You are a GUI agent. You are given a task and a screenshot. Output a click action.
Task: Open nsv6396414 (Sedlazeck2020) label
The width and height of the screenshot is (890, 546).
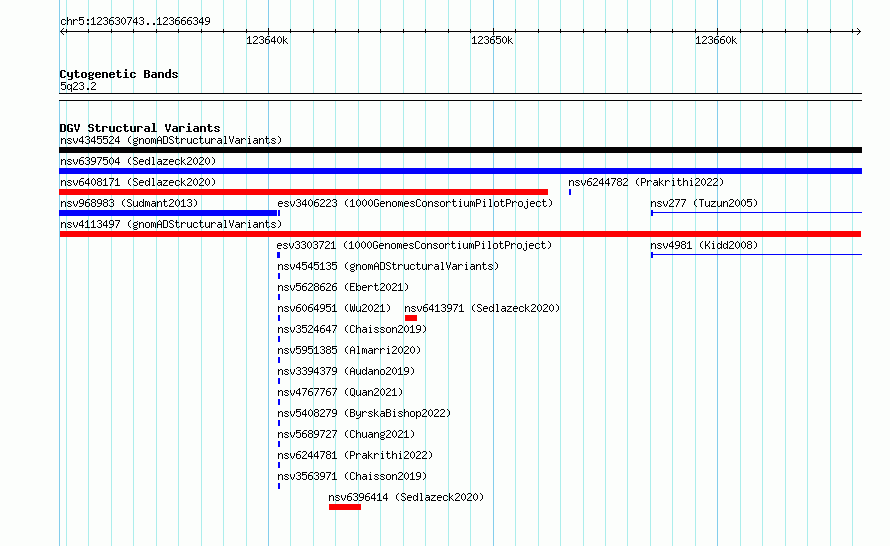tap(406, 497)
